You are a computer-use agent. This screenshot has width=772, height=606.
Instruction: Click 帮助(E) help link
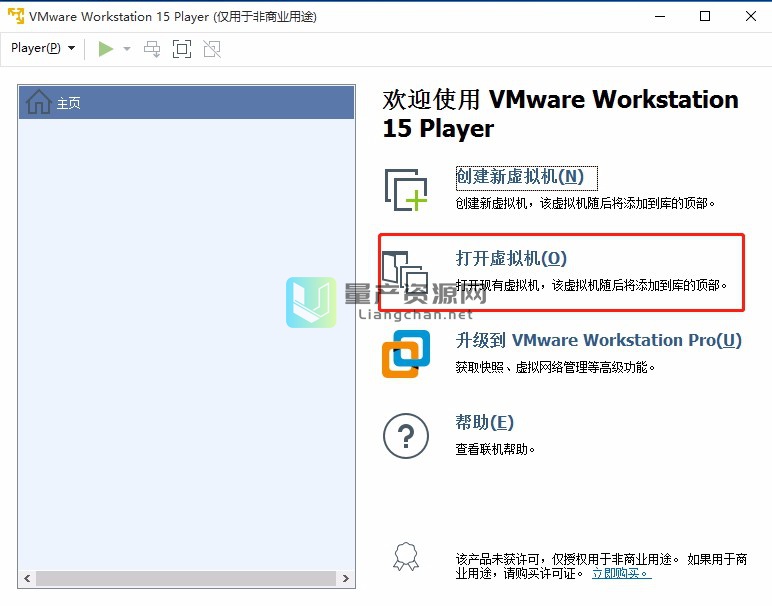click(484, 422)
